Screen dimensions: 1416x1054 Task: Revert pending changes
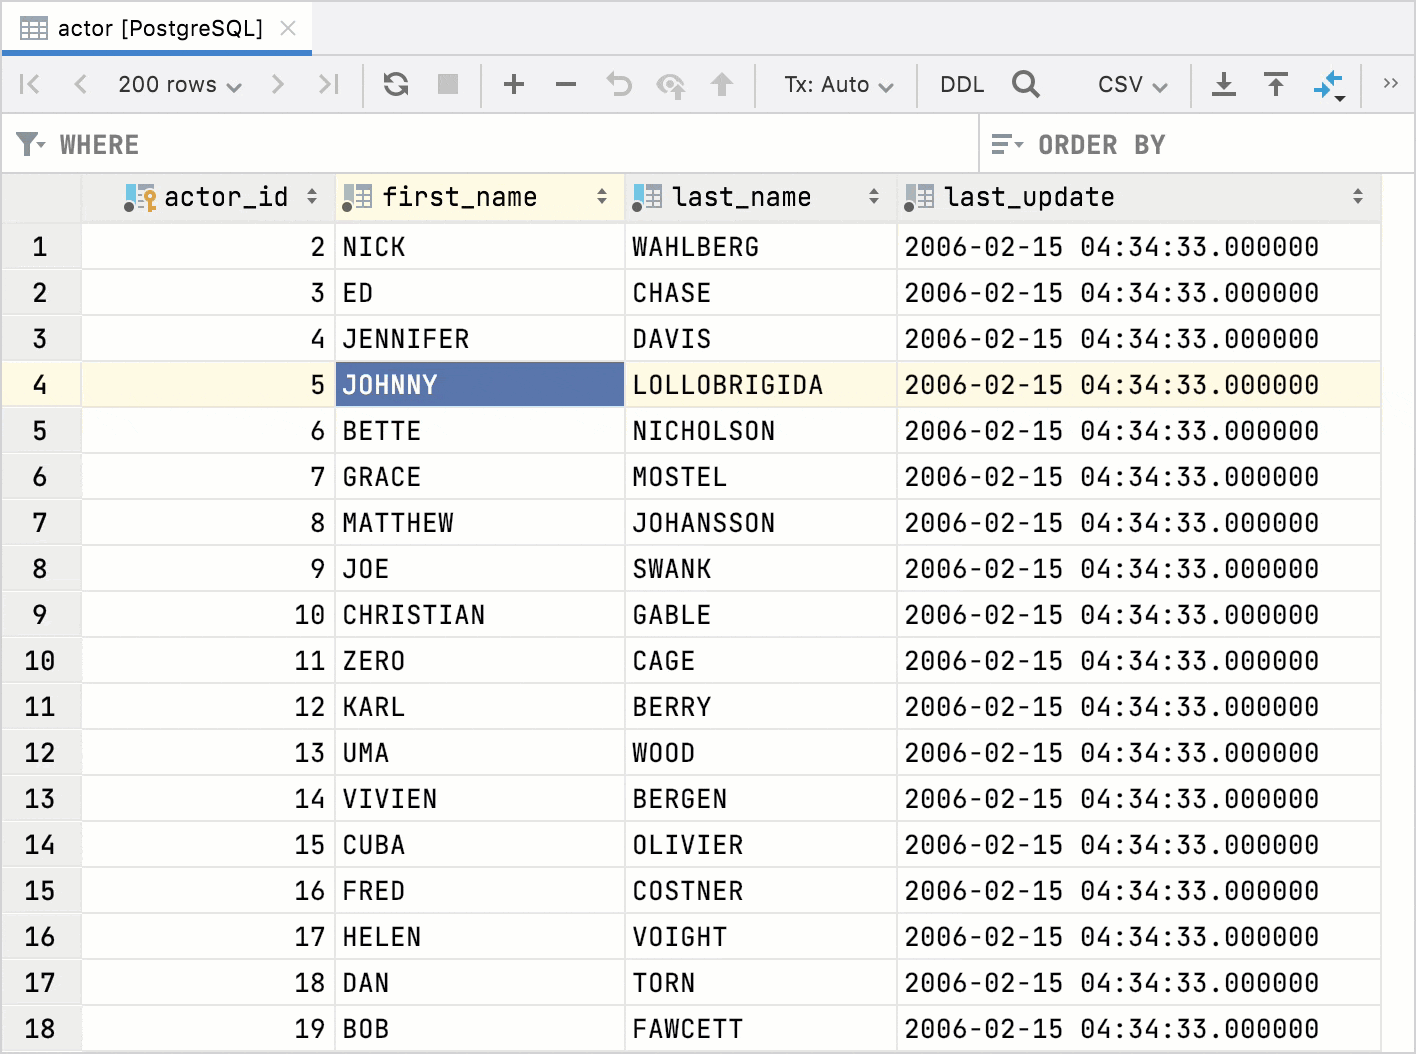click(618, 84)
